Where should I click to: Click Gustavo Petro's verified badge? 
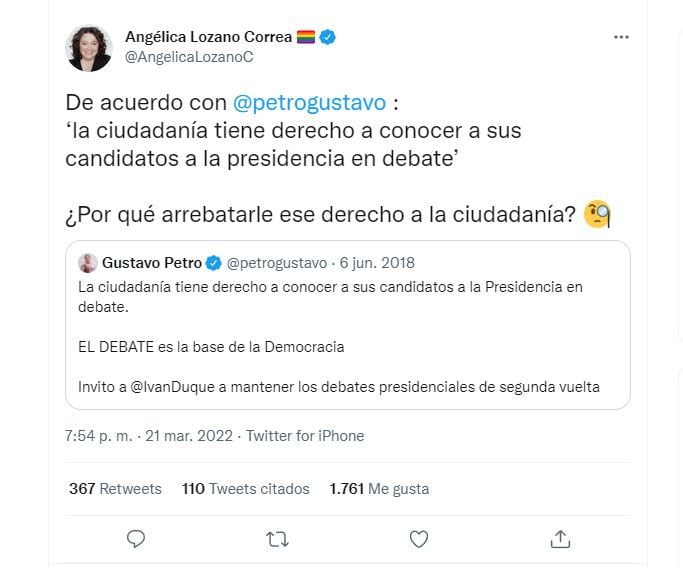[x=214, y=264]
